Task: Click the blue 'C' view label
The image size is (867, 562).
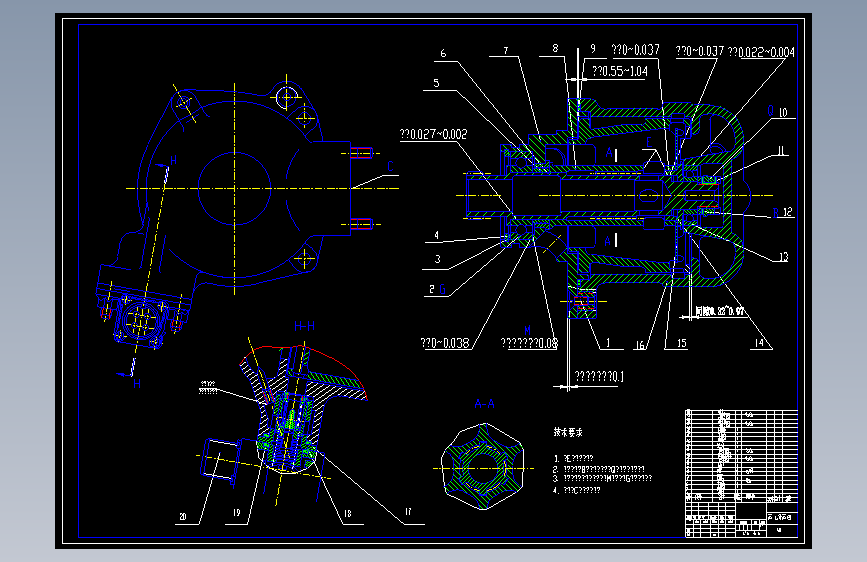Action: coord(390,166)
